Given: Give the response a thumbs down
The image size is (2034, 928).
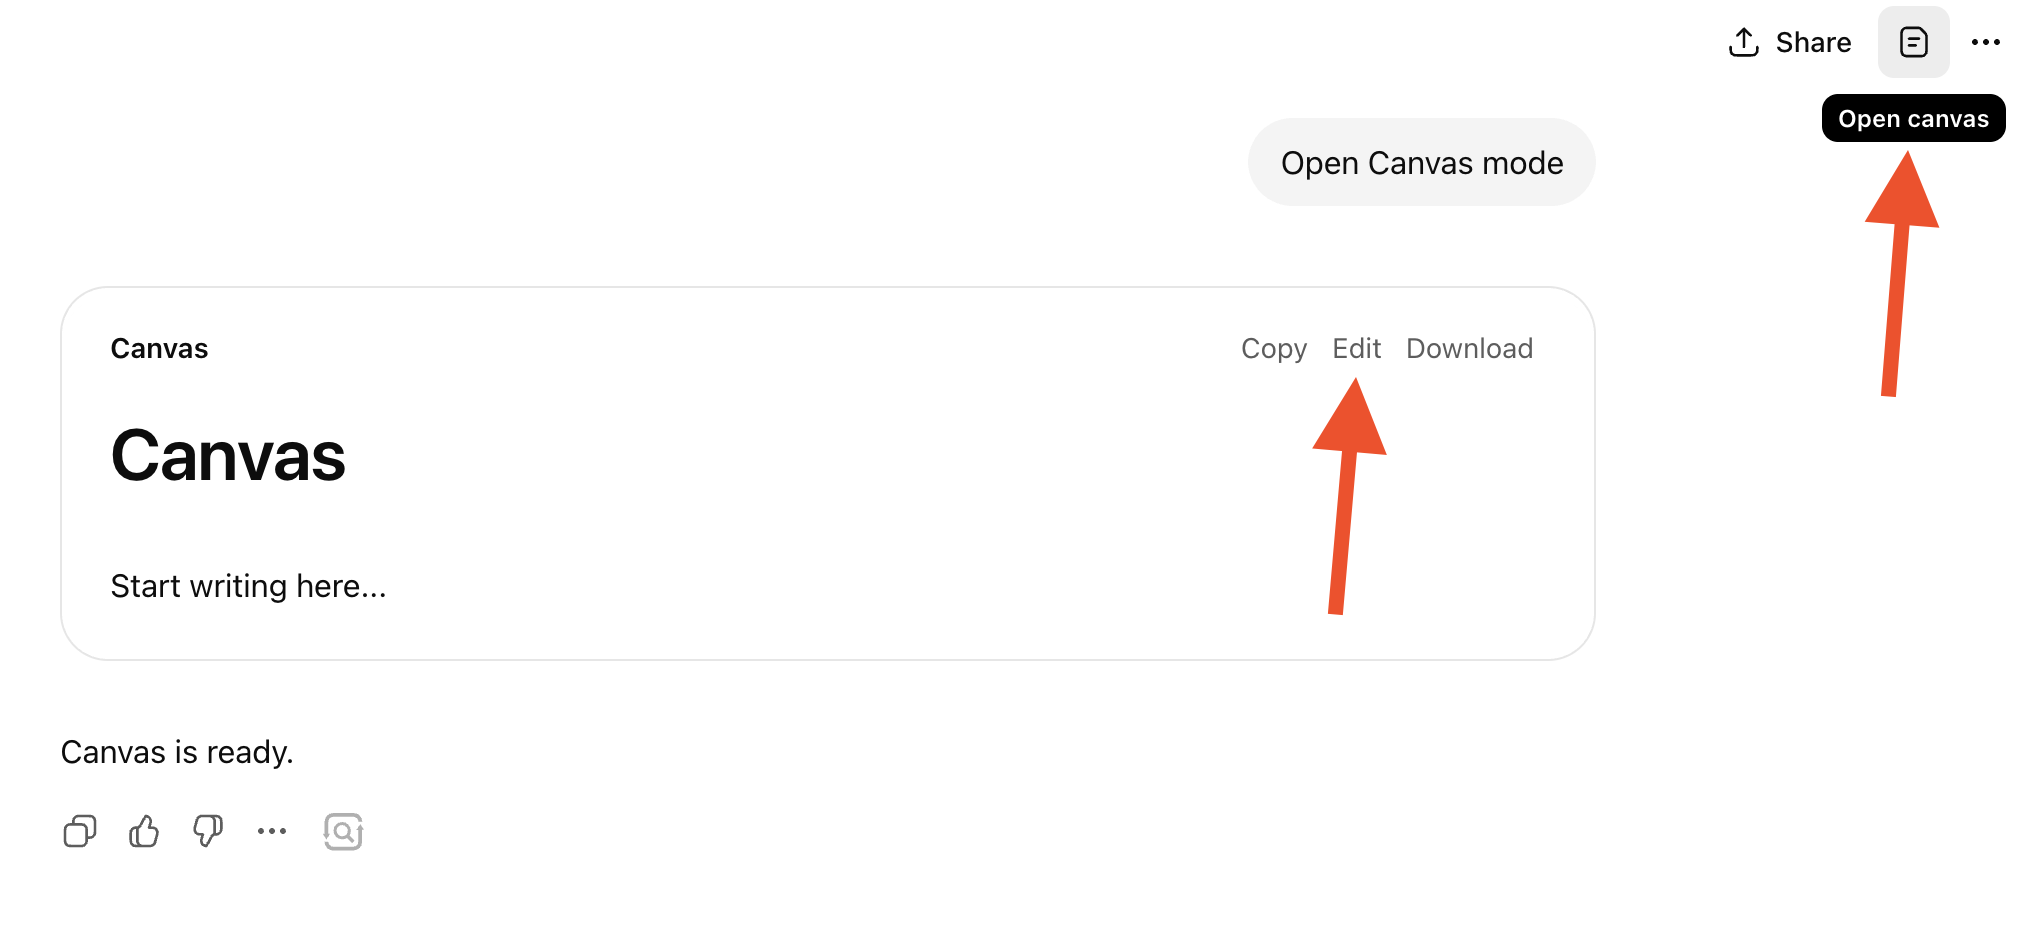Looking at the screenshot, I should [208, 831].
